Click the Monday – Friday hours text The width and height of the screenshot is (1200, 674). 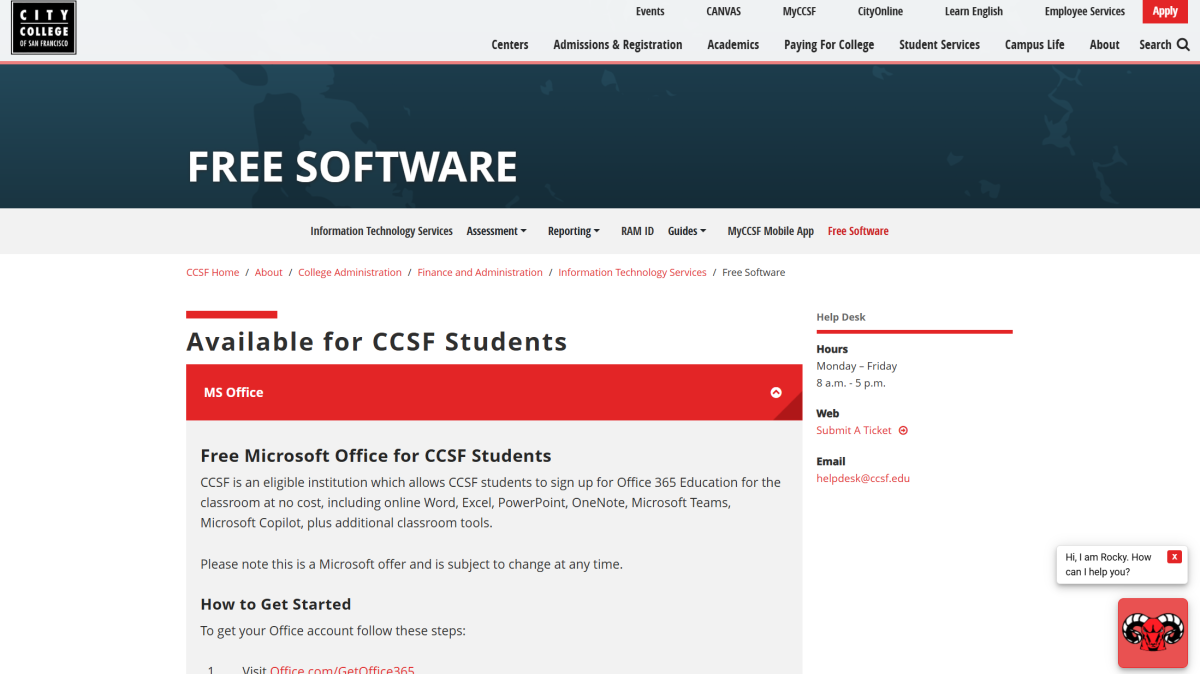[x=857, y=366]
